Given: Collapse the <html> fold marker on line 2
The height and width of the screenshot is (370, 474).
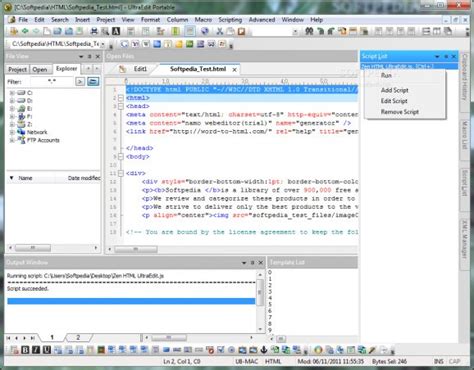Looking at the screenshot, I should 121,98.
